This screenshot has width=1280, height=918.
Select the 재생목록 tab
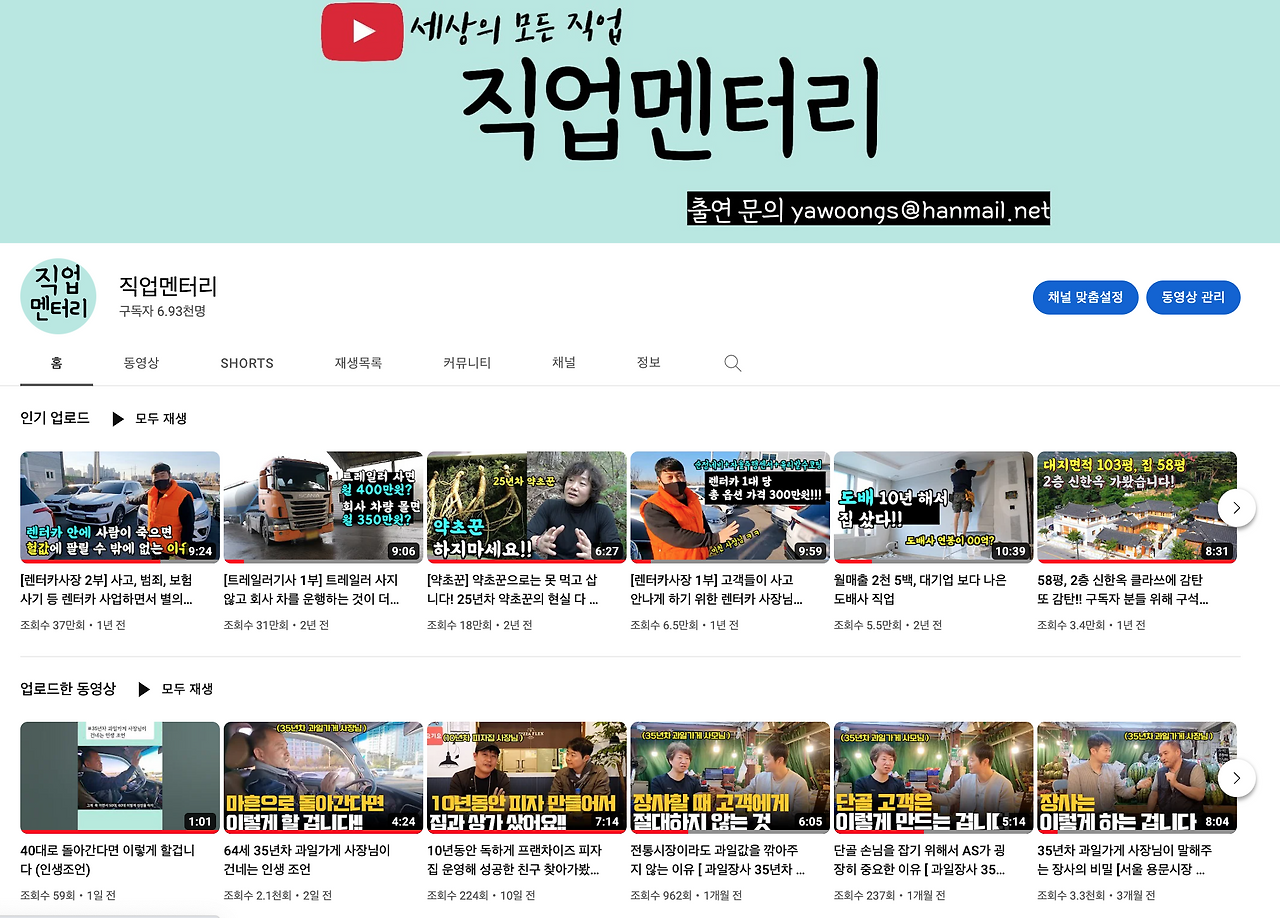tap(358, 363)
